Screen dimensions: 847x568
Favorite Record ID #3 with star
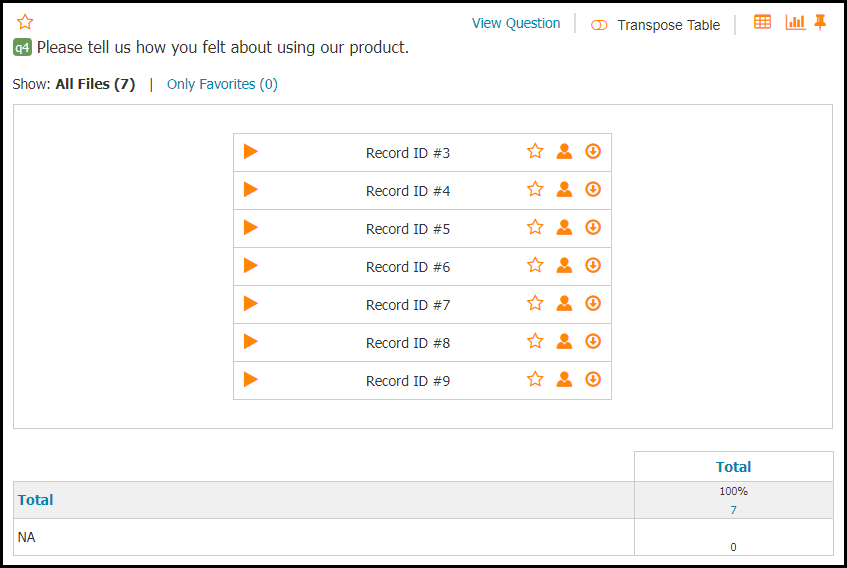point(535,151)
